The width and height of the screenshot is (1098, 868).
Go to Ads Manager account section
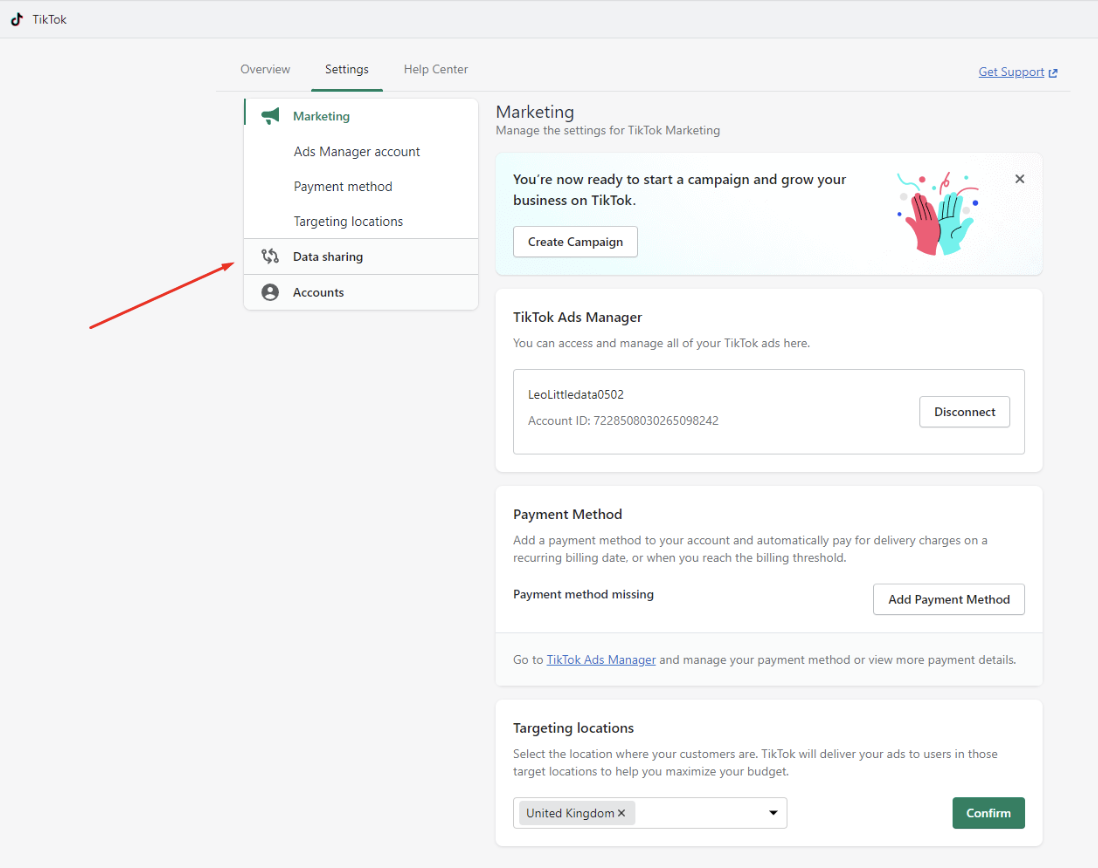point(356,151)
